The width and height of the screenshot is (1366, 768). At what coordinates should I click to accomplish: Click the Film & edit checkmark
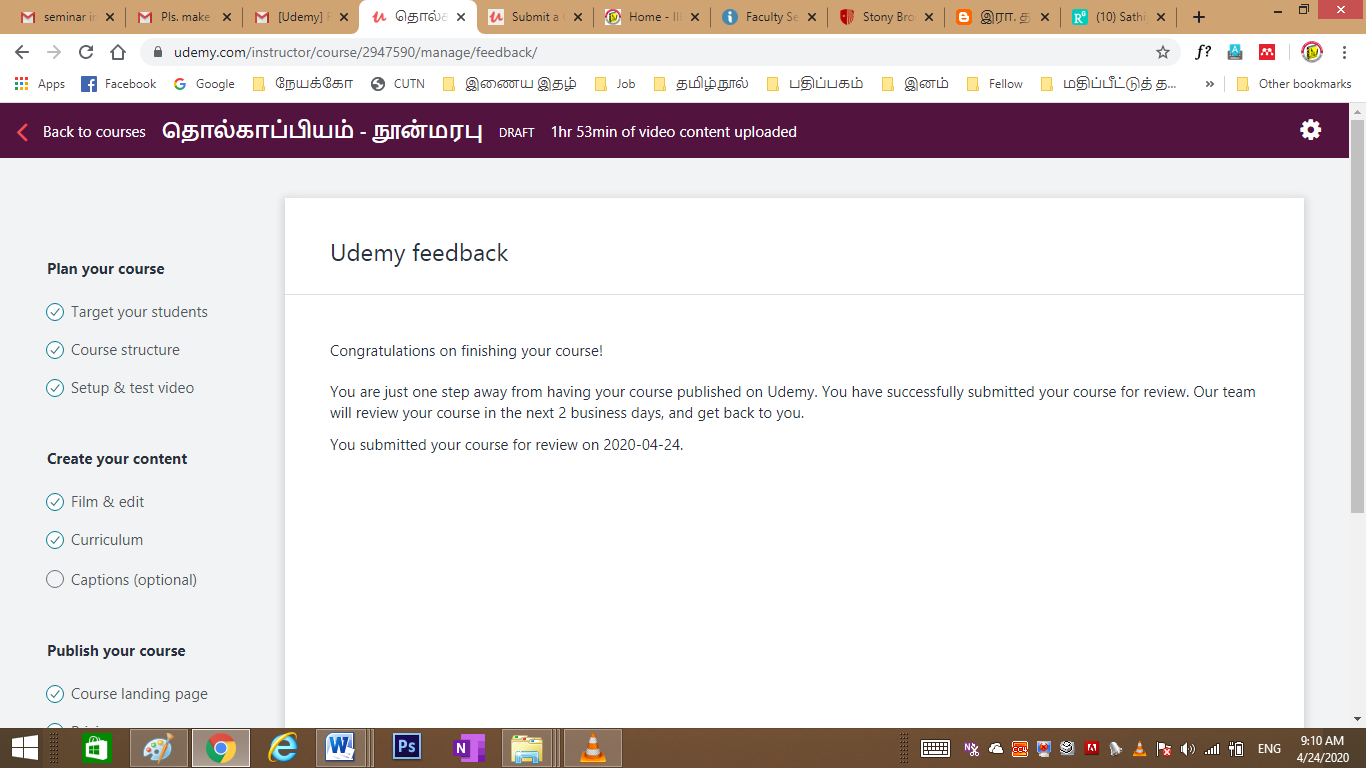[x=55, y=502]
